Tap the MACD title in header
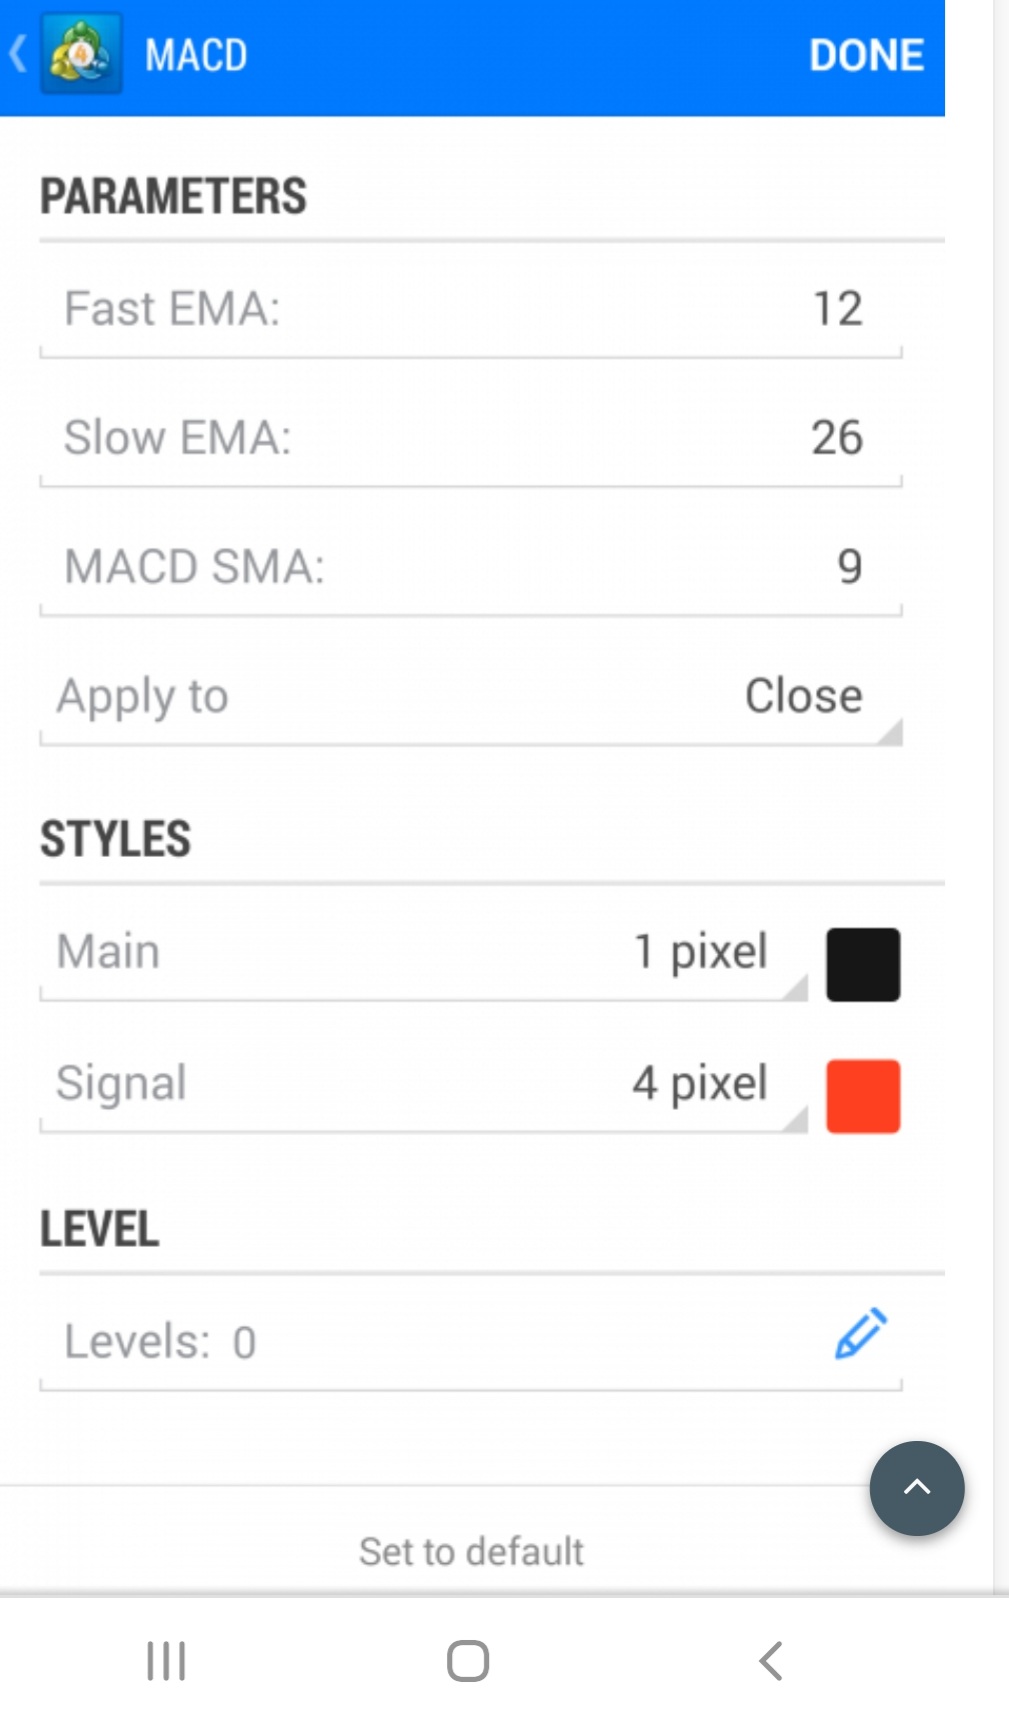 [x=196, y=55]
